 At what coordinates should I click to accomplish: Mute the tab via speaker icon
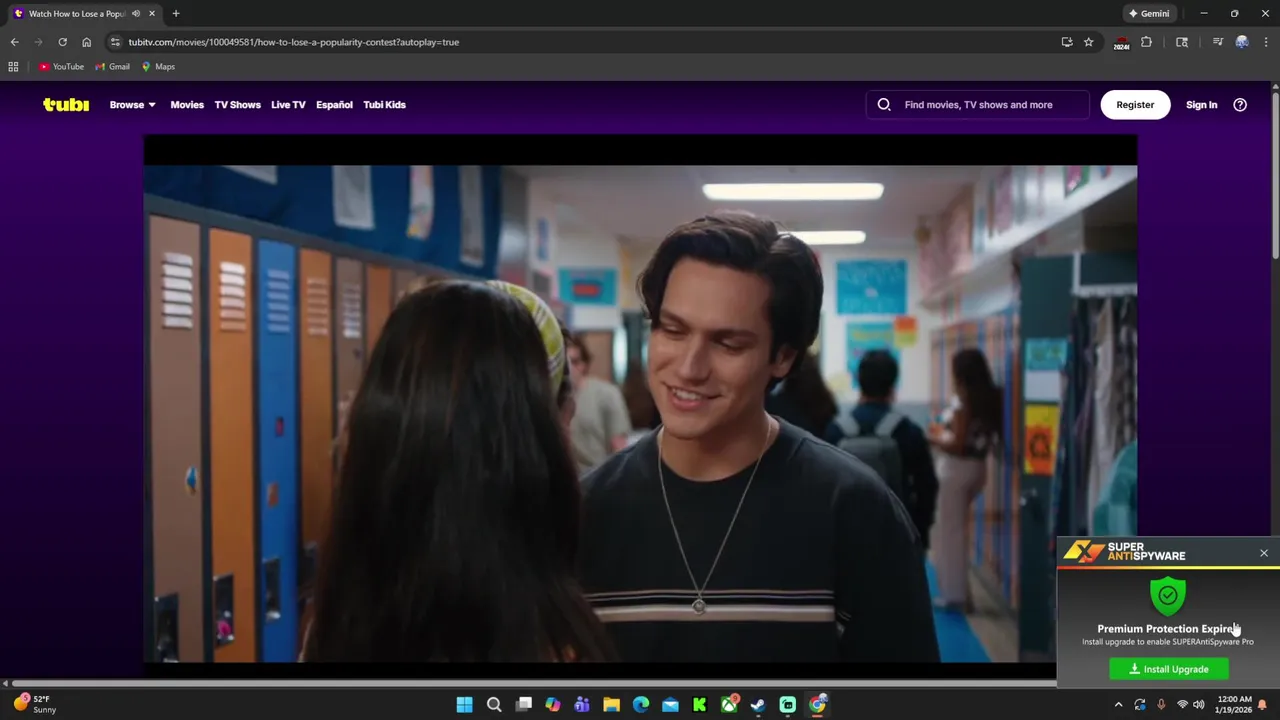(136, 14)
